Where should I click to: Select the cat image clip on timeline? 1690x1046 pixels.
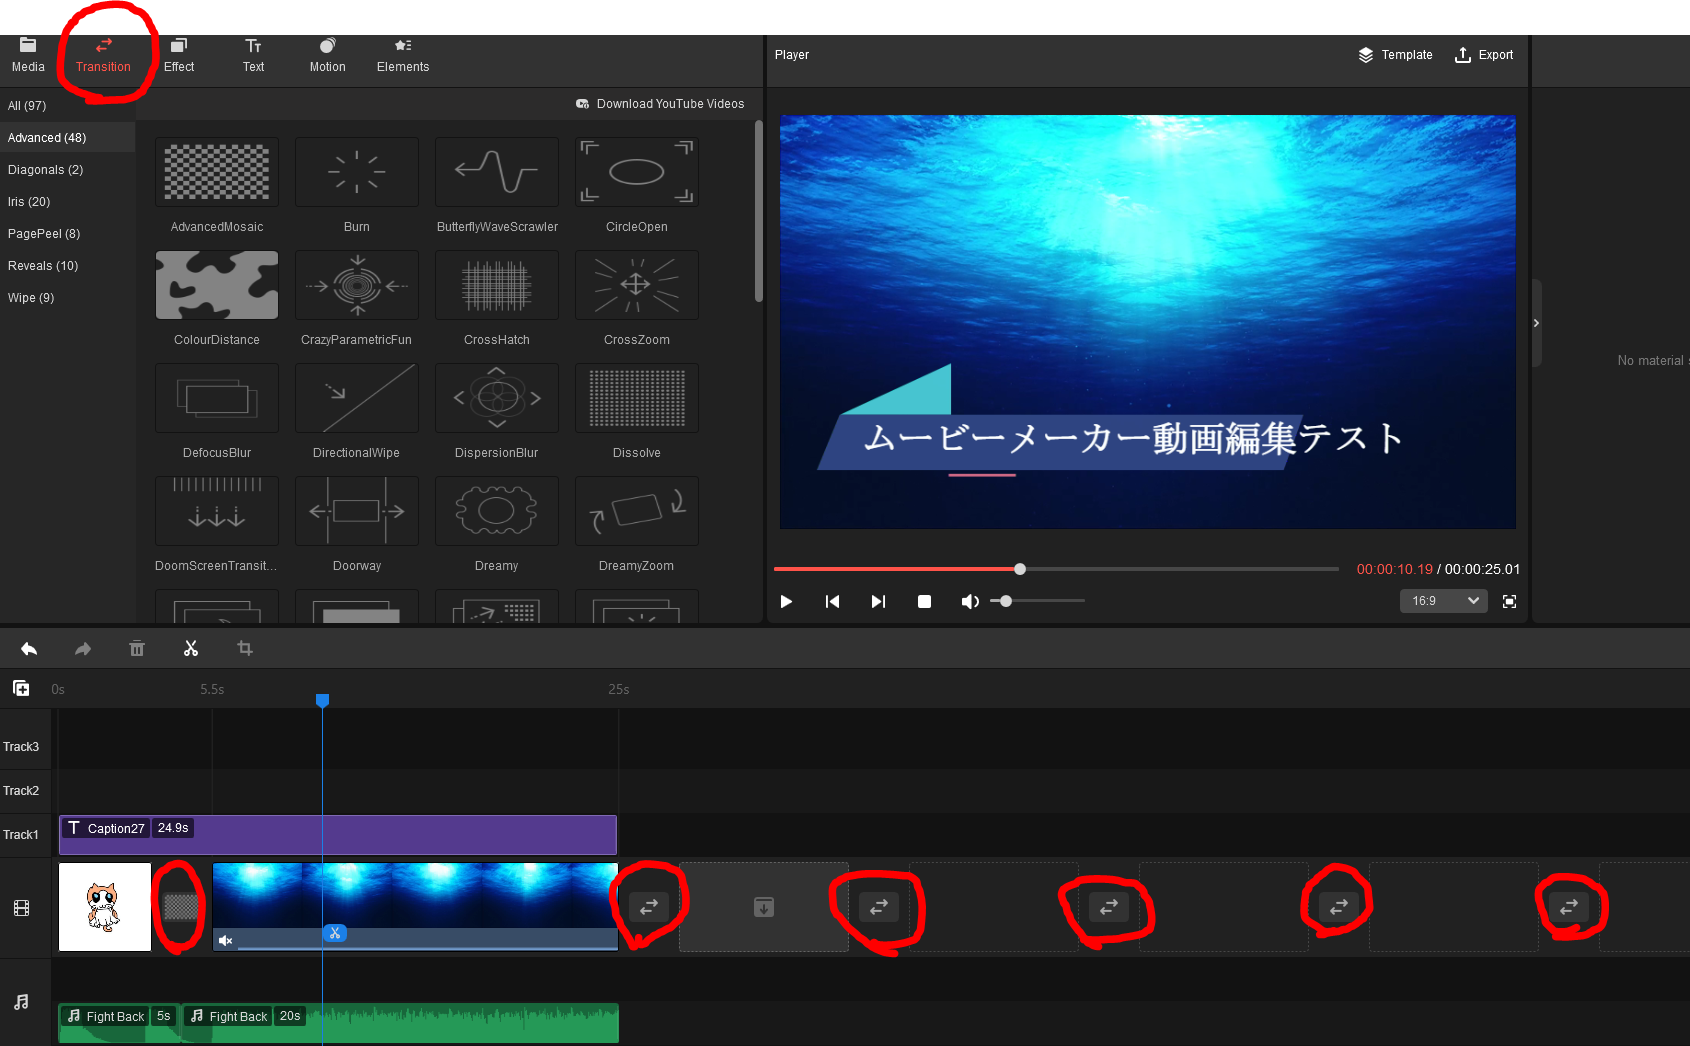(105, 907)
